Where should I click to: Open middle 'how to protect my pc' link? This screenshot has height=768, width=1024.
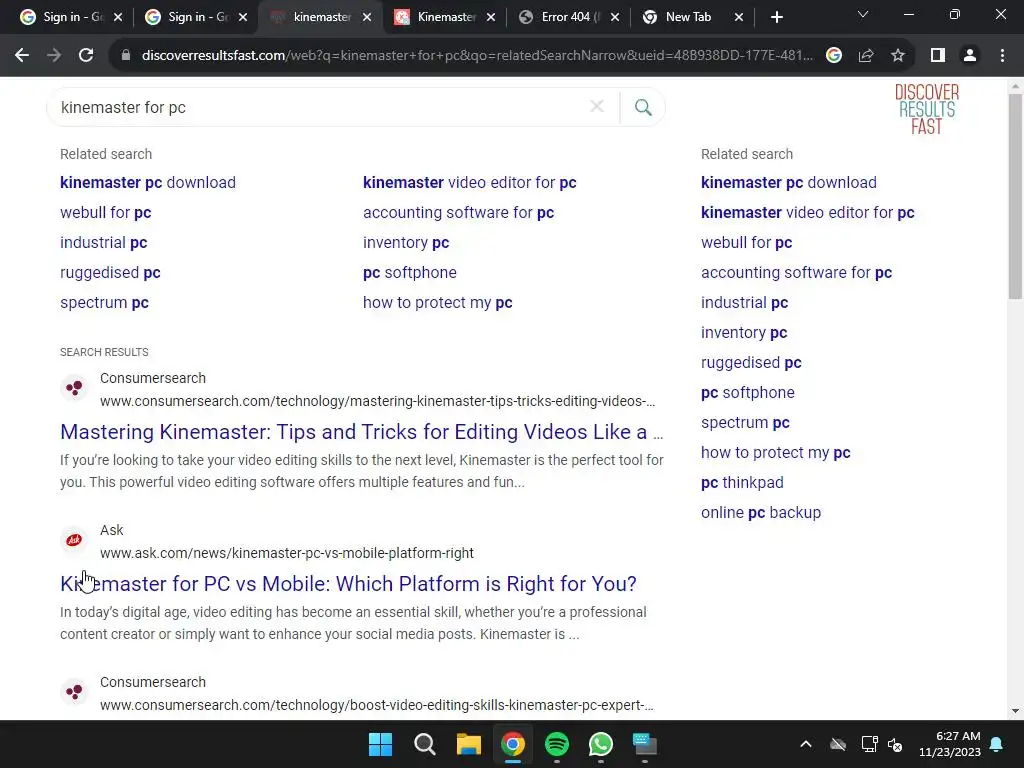tap(438, 302)
